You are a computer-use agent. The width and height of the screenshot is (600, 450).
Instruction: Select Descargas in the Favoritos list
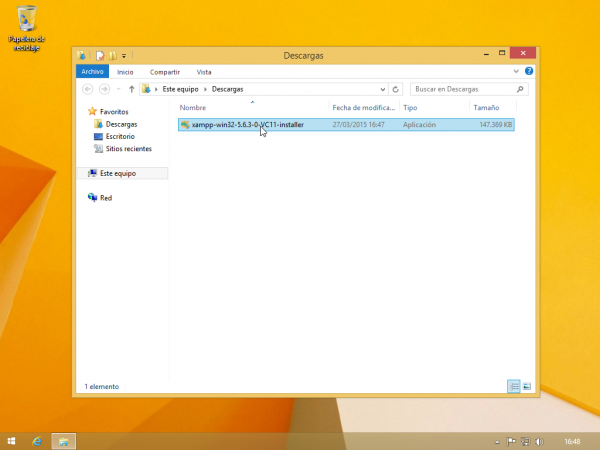click(x=121, y=124)
